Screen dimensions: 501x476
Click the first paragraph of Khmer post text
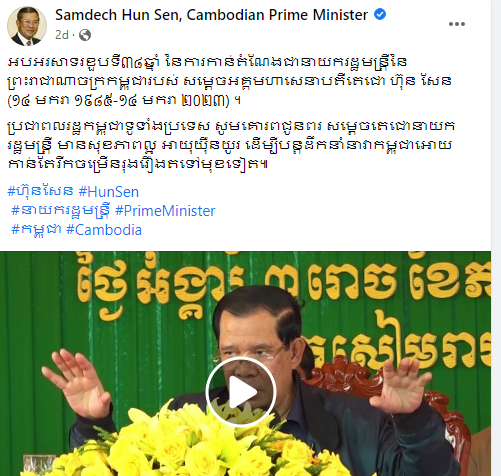(x=230, y=81)
